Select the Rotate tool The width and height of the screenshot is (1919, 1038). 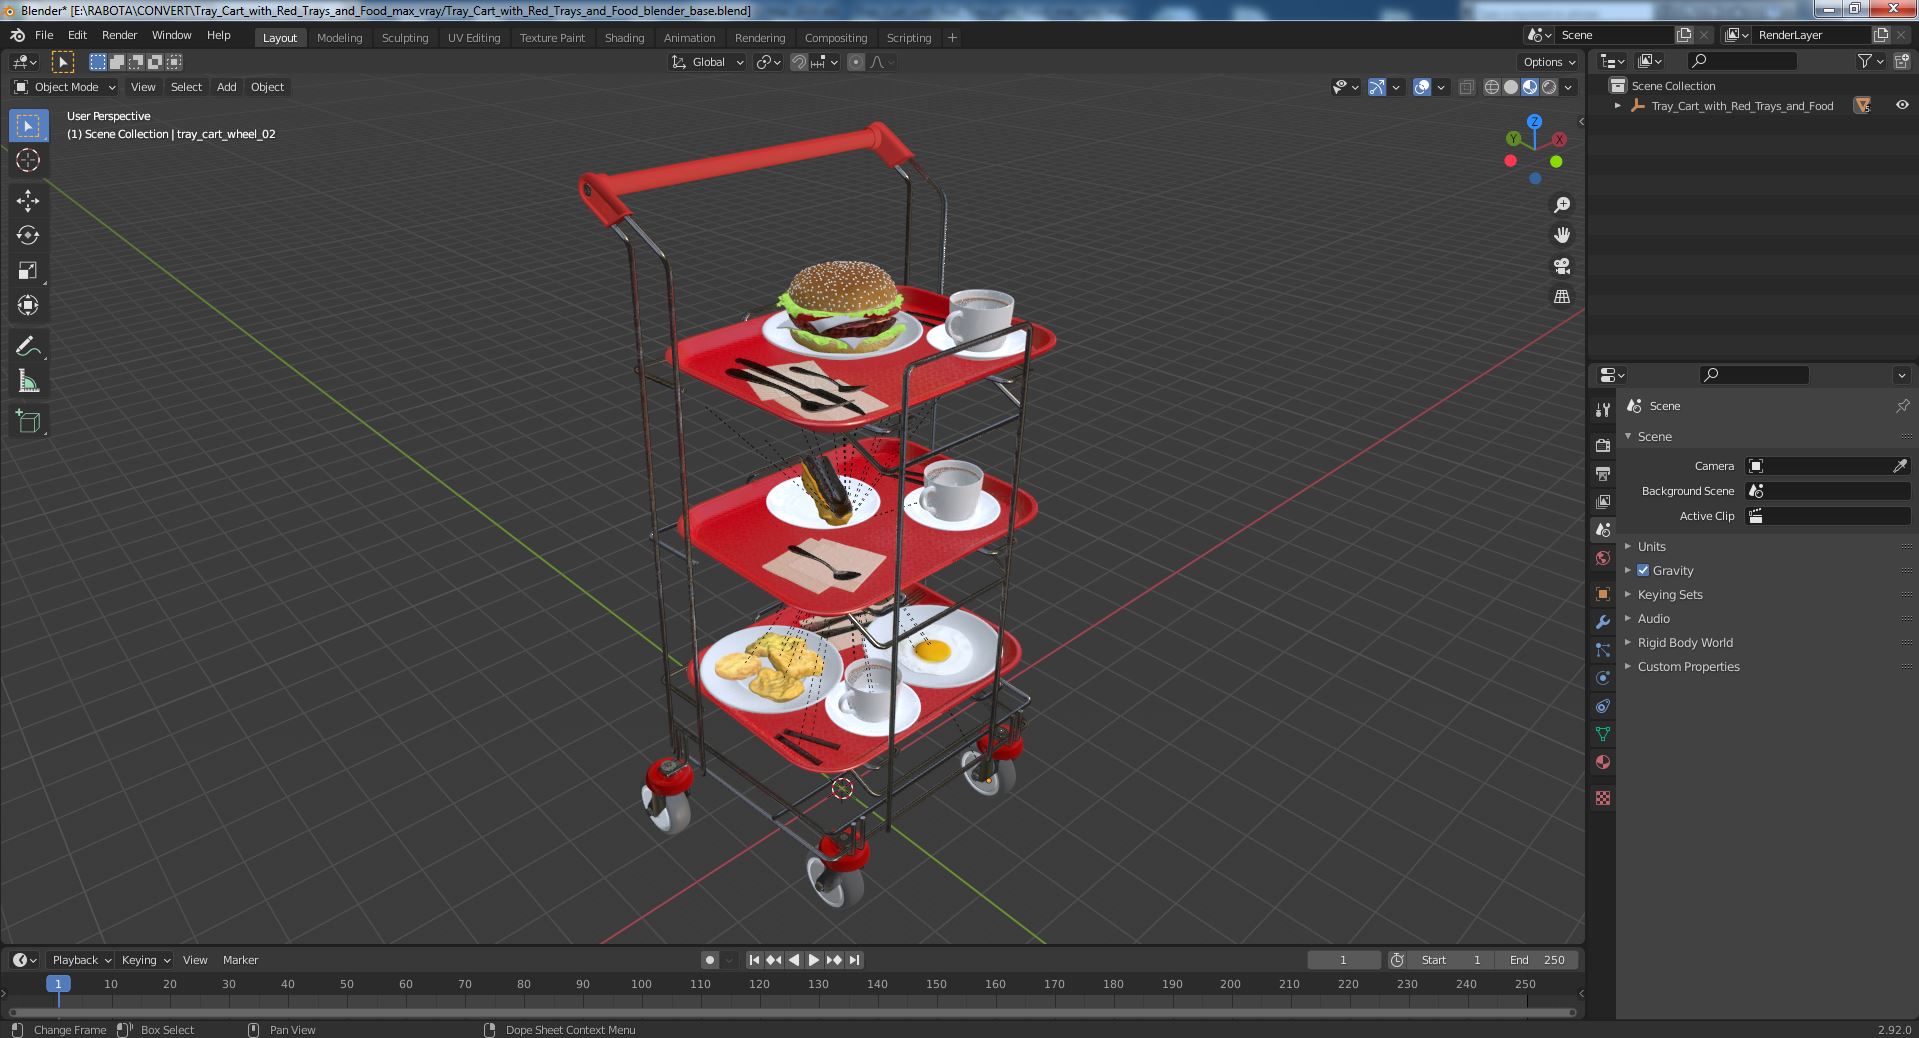[28, 235]
